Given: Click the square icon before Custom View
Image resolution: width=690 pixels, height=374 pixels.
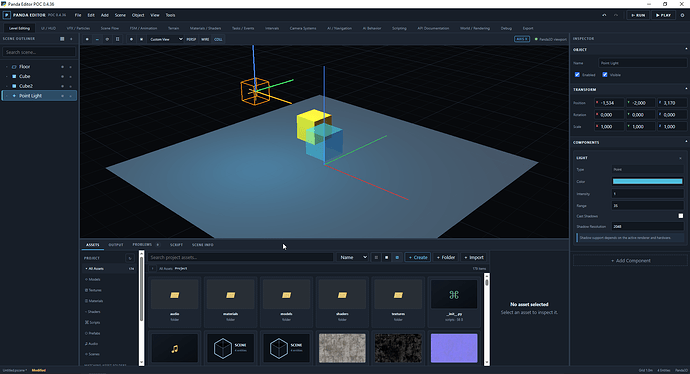Looking at the screenshot, I should tap(141, 39).
